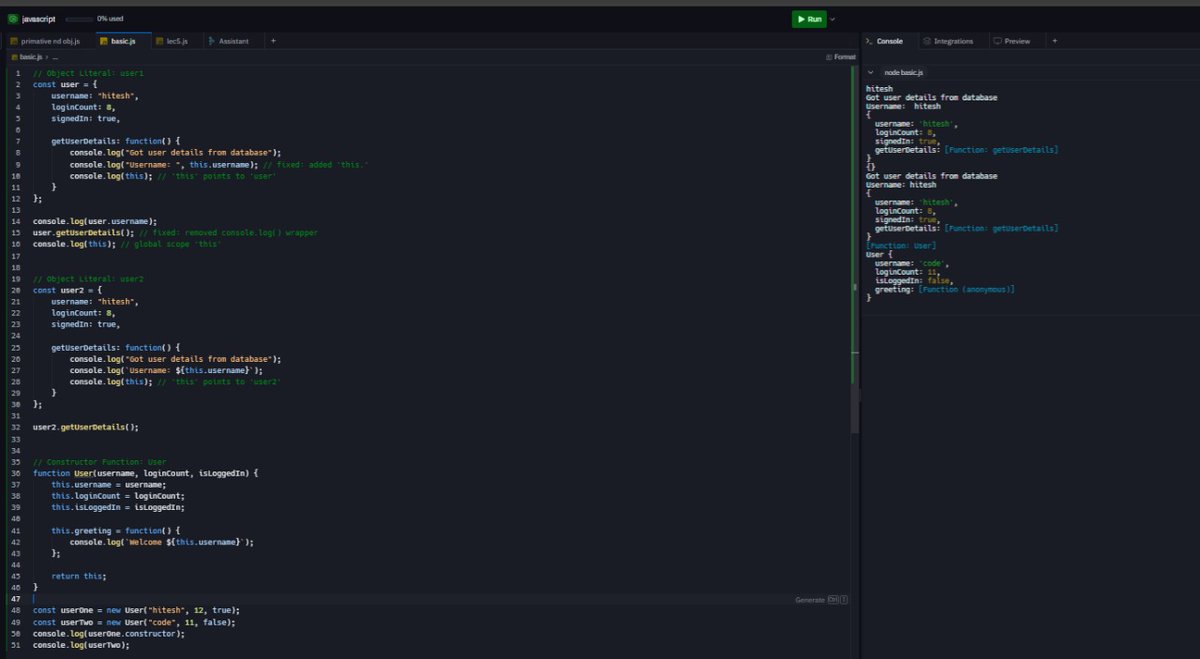Click the green Run button
This screenshot has width=1200, height=659.
pos(809,19)
